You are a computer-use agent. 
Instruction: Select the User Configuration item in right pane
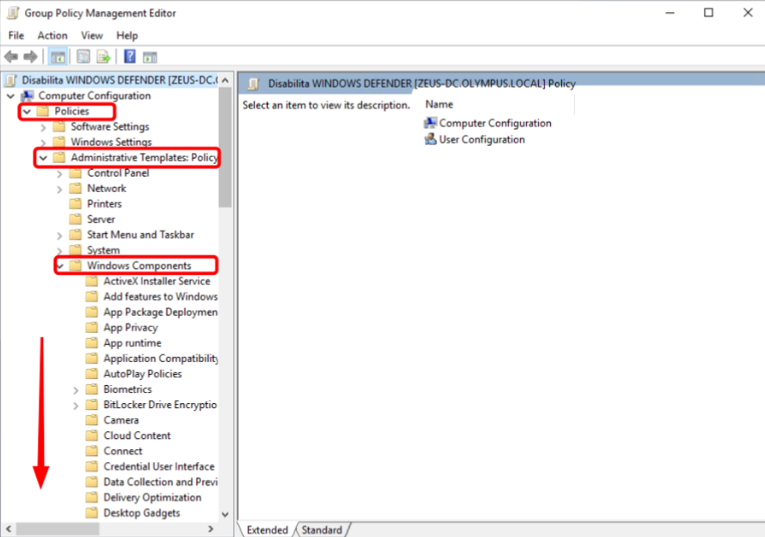[481, 140]
